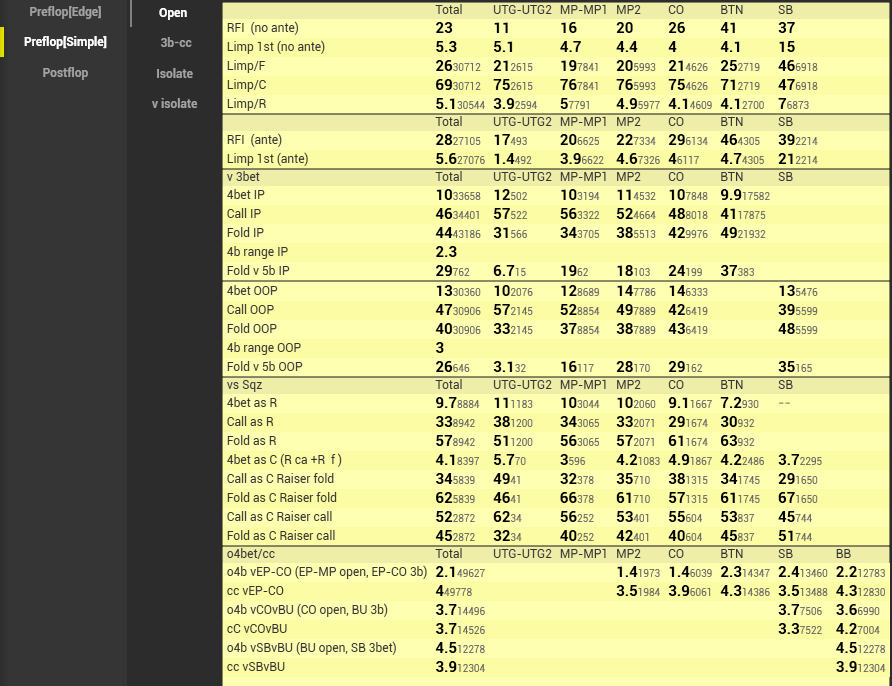Click BTN value 41 in RFI (no ante) row
Screen dimensions: 892x686
click(x=728, y=28)
